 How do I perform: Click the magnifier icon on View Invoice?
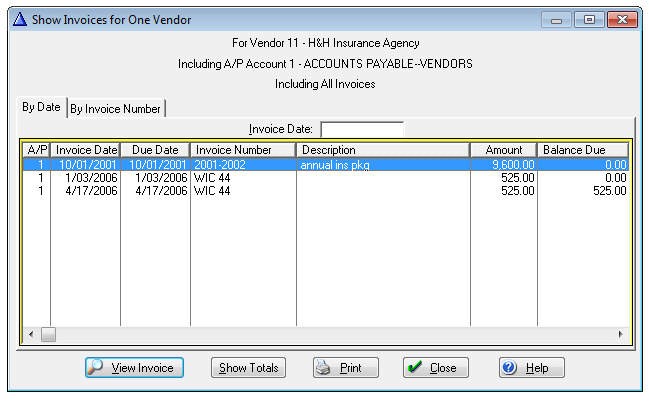click(99, 368)
